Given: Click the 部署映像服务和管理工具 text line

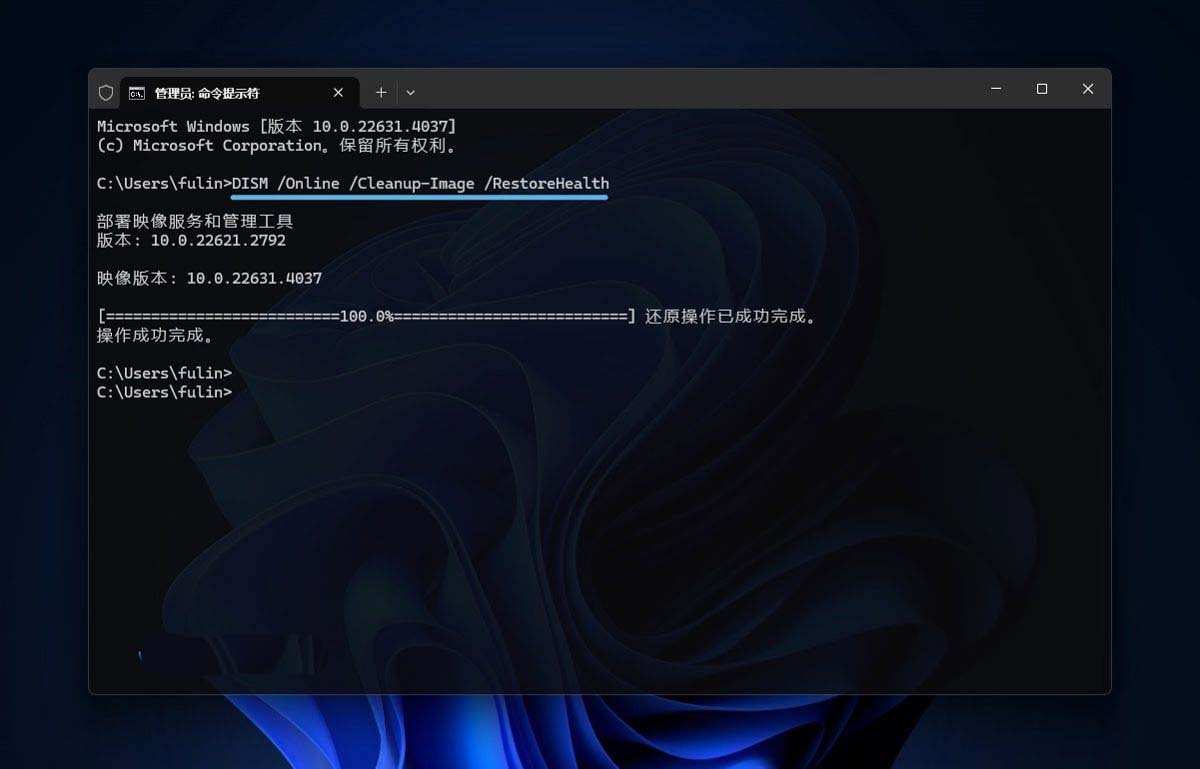Looking at the screenshot, I should point(195,221).
